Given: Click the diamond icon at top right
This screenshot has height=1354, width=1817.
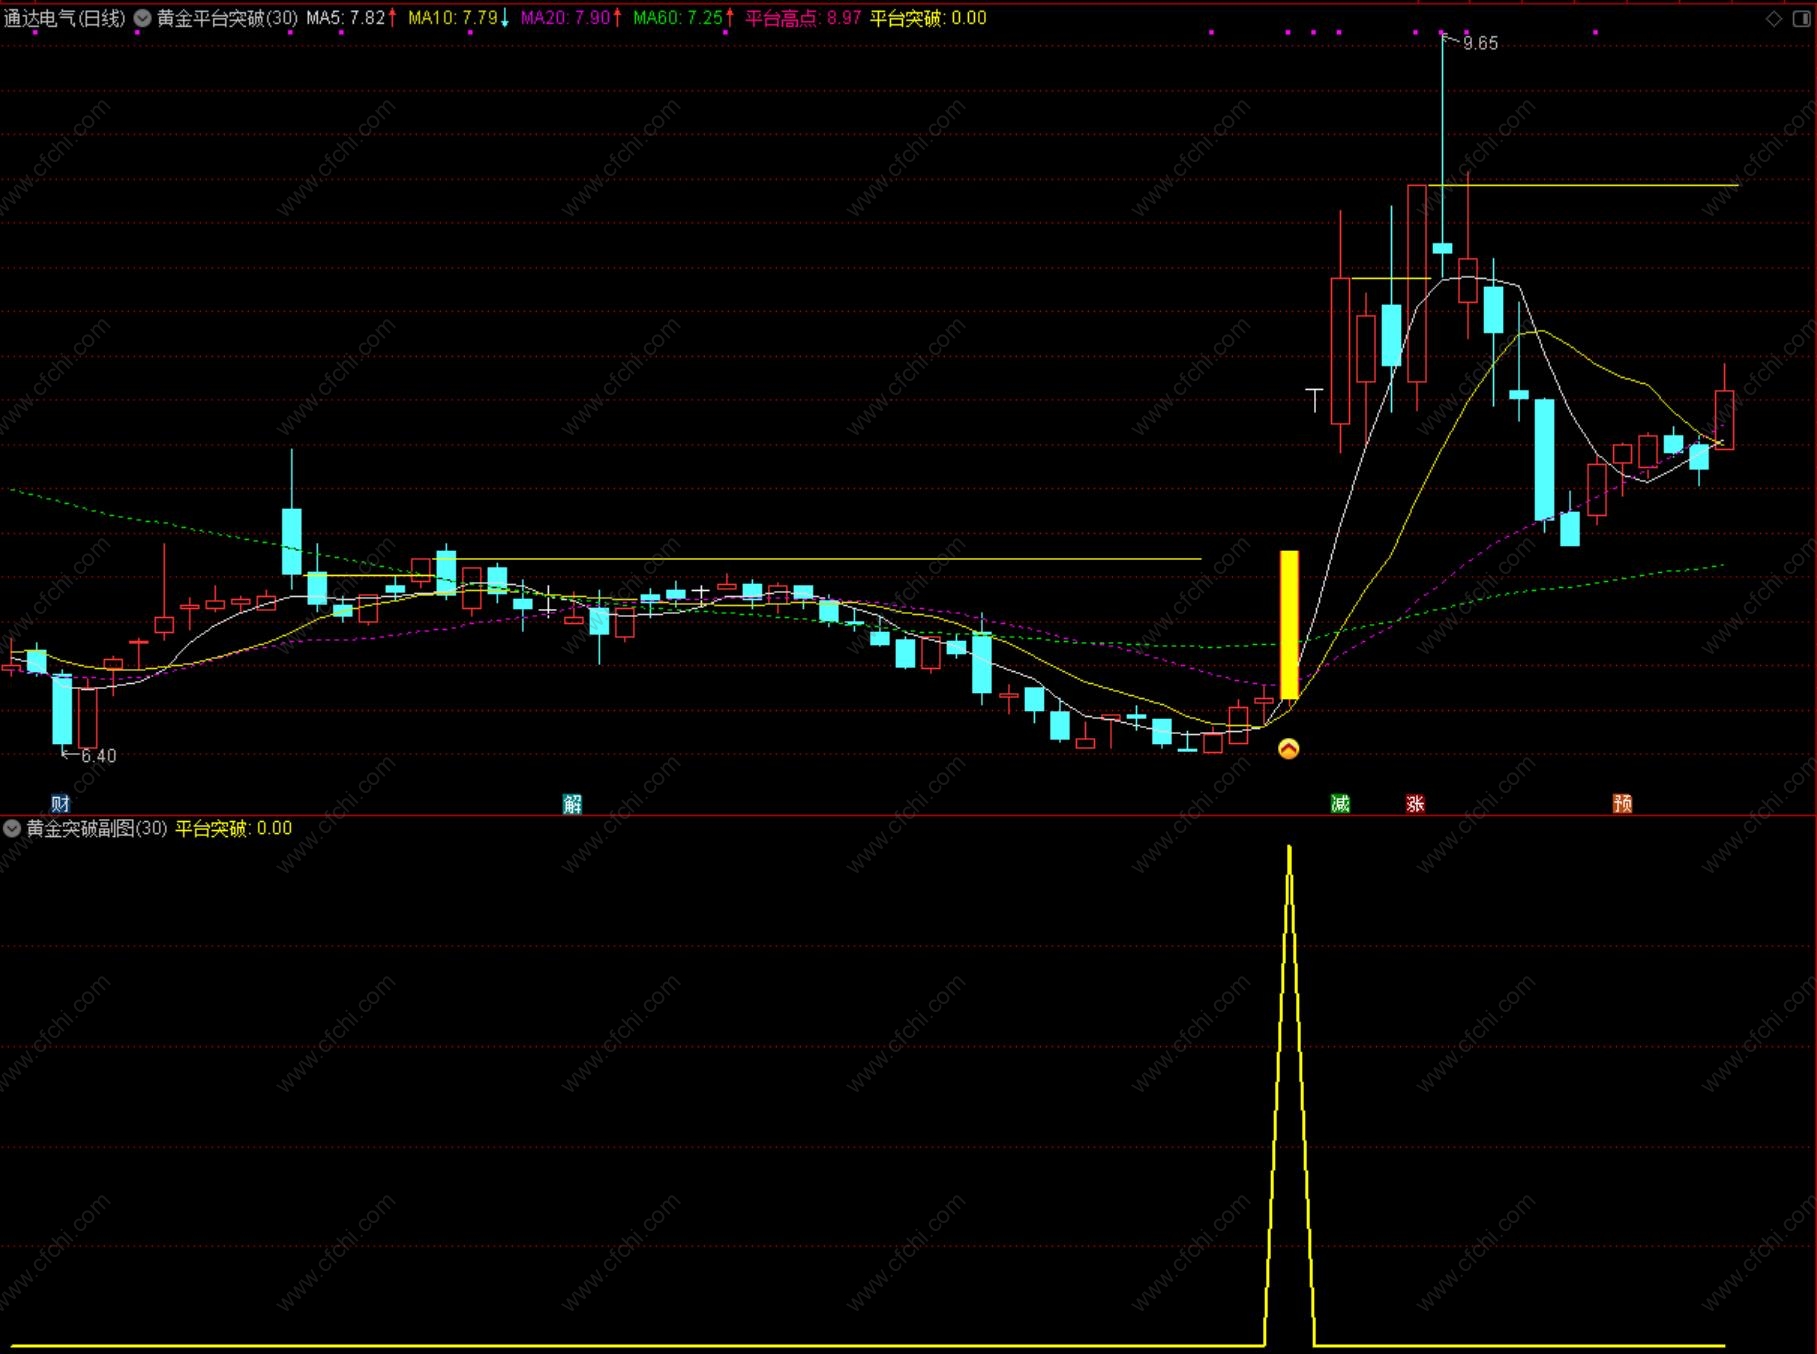Looking at the screenshot, I should pos(1774,18).
